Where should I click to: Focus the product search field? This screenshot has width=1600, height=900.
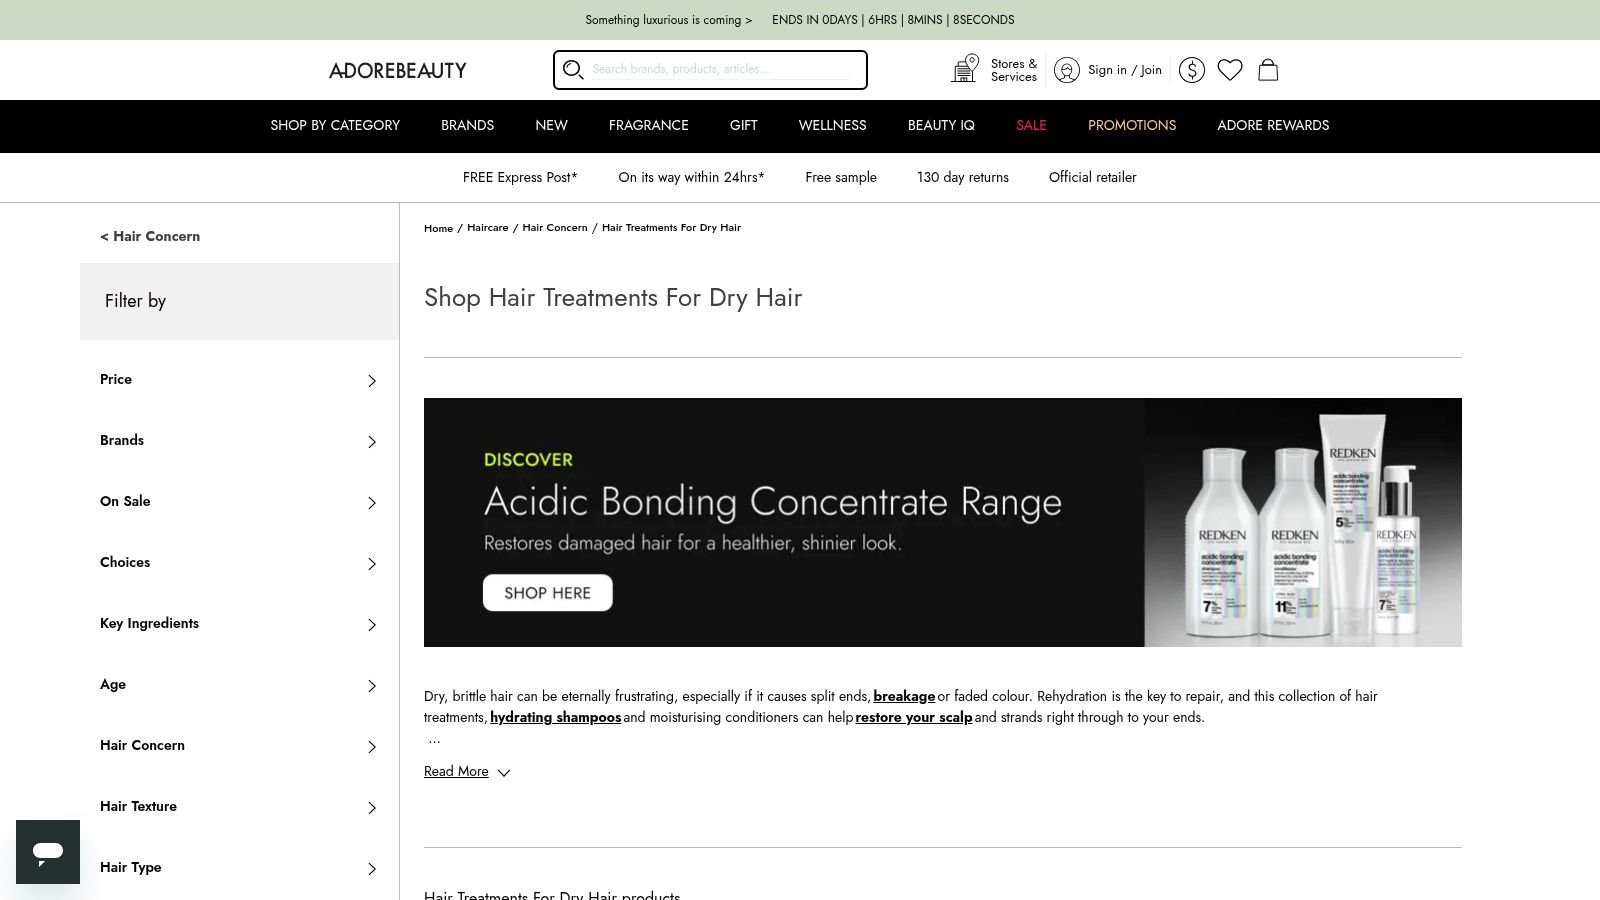(x=721, y=69)
